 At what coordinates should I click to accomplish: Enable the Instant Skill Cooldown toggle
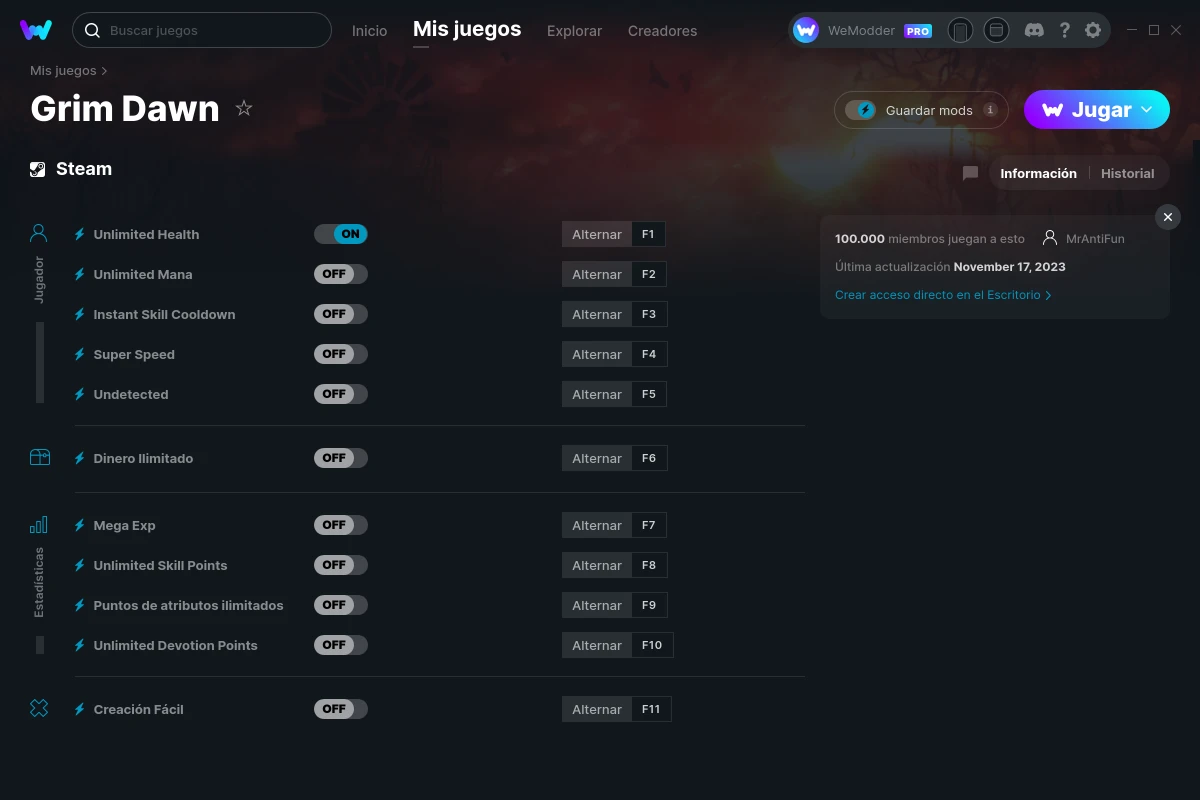[x=341, y=314]
